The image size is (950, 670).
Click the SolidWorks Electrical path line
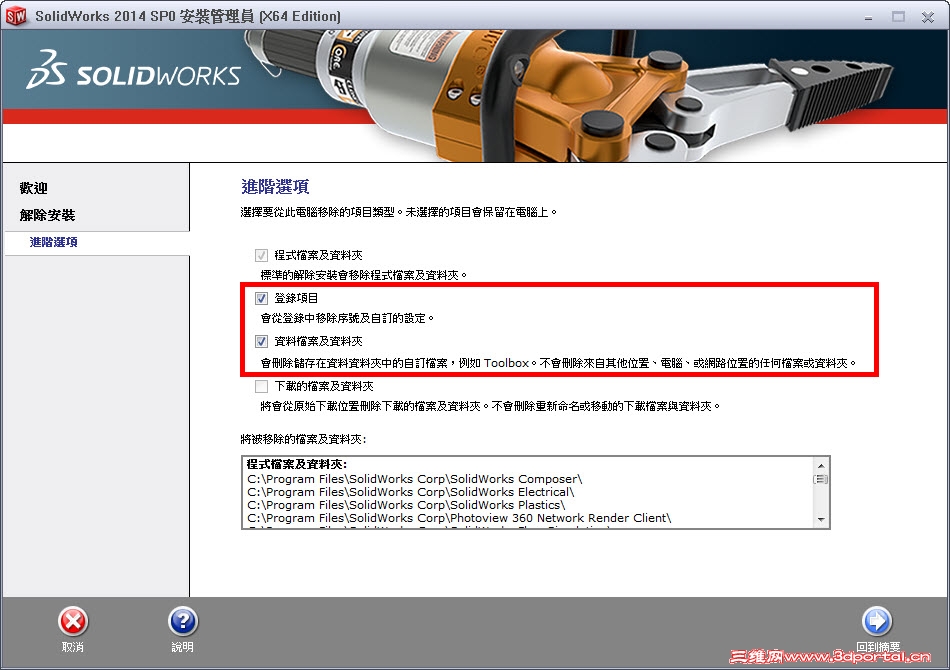[410, 492]
